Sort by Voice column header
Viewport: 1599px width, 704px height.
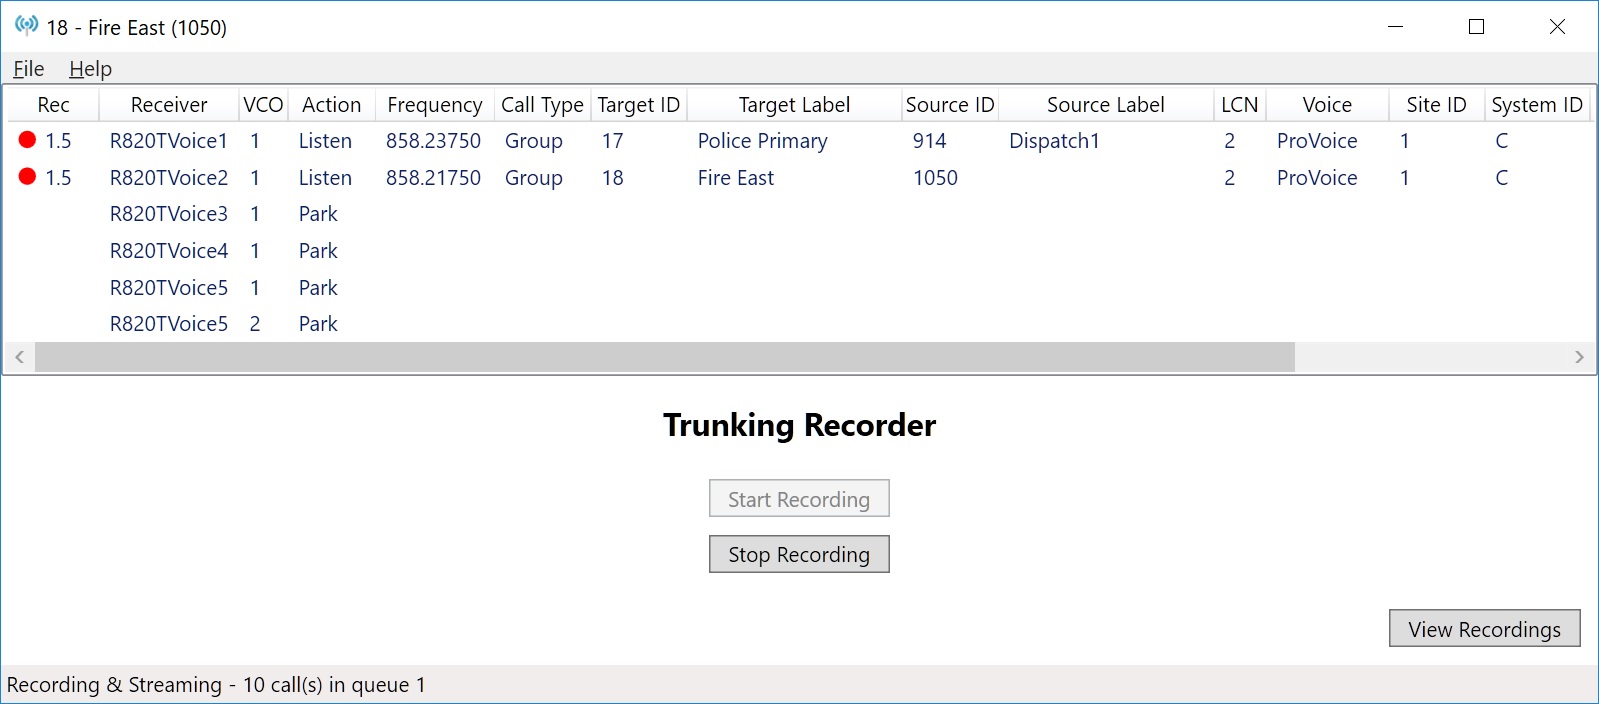pos(1327,105)
